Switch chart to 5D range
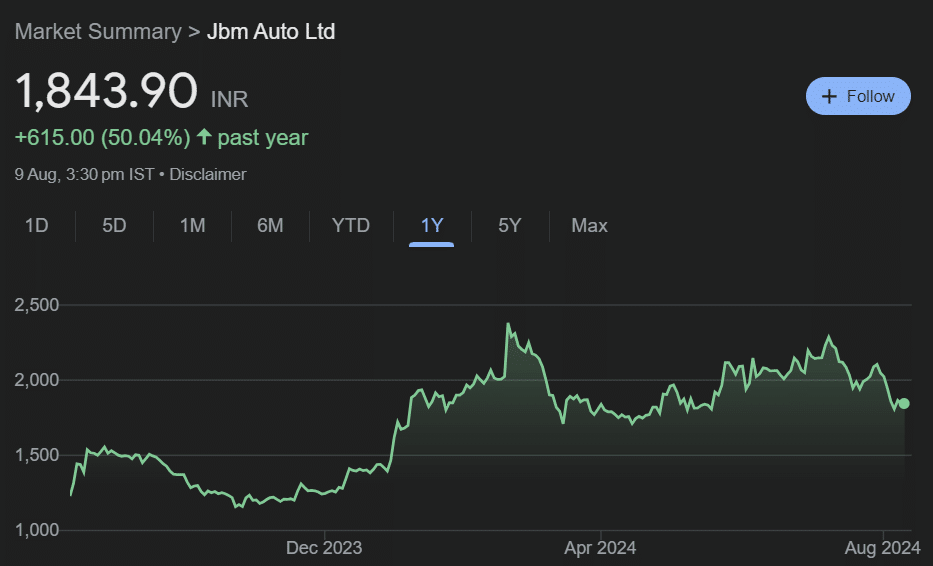 [x=114, y=226]
